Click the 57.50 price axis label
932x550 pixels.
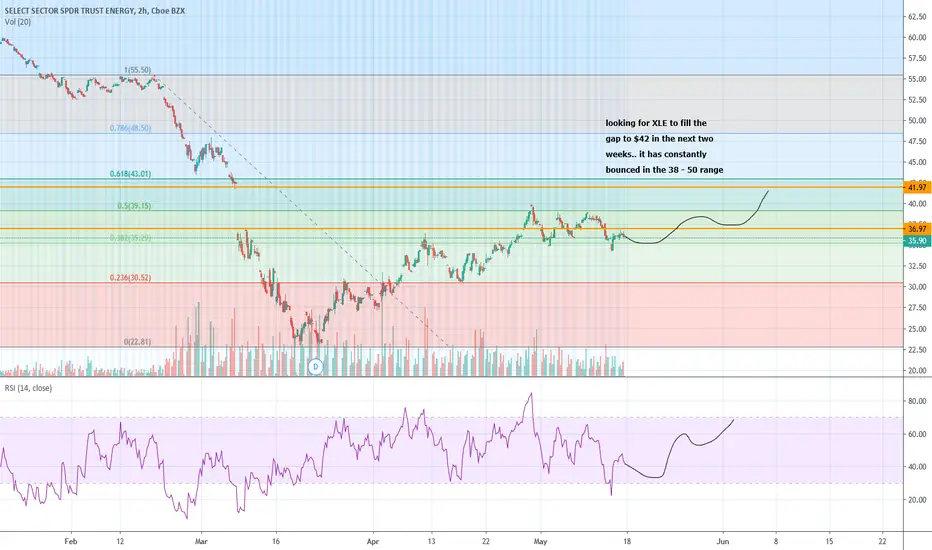click(917, 58)
